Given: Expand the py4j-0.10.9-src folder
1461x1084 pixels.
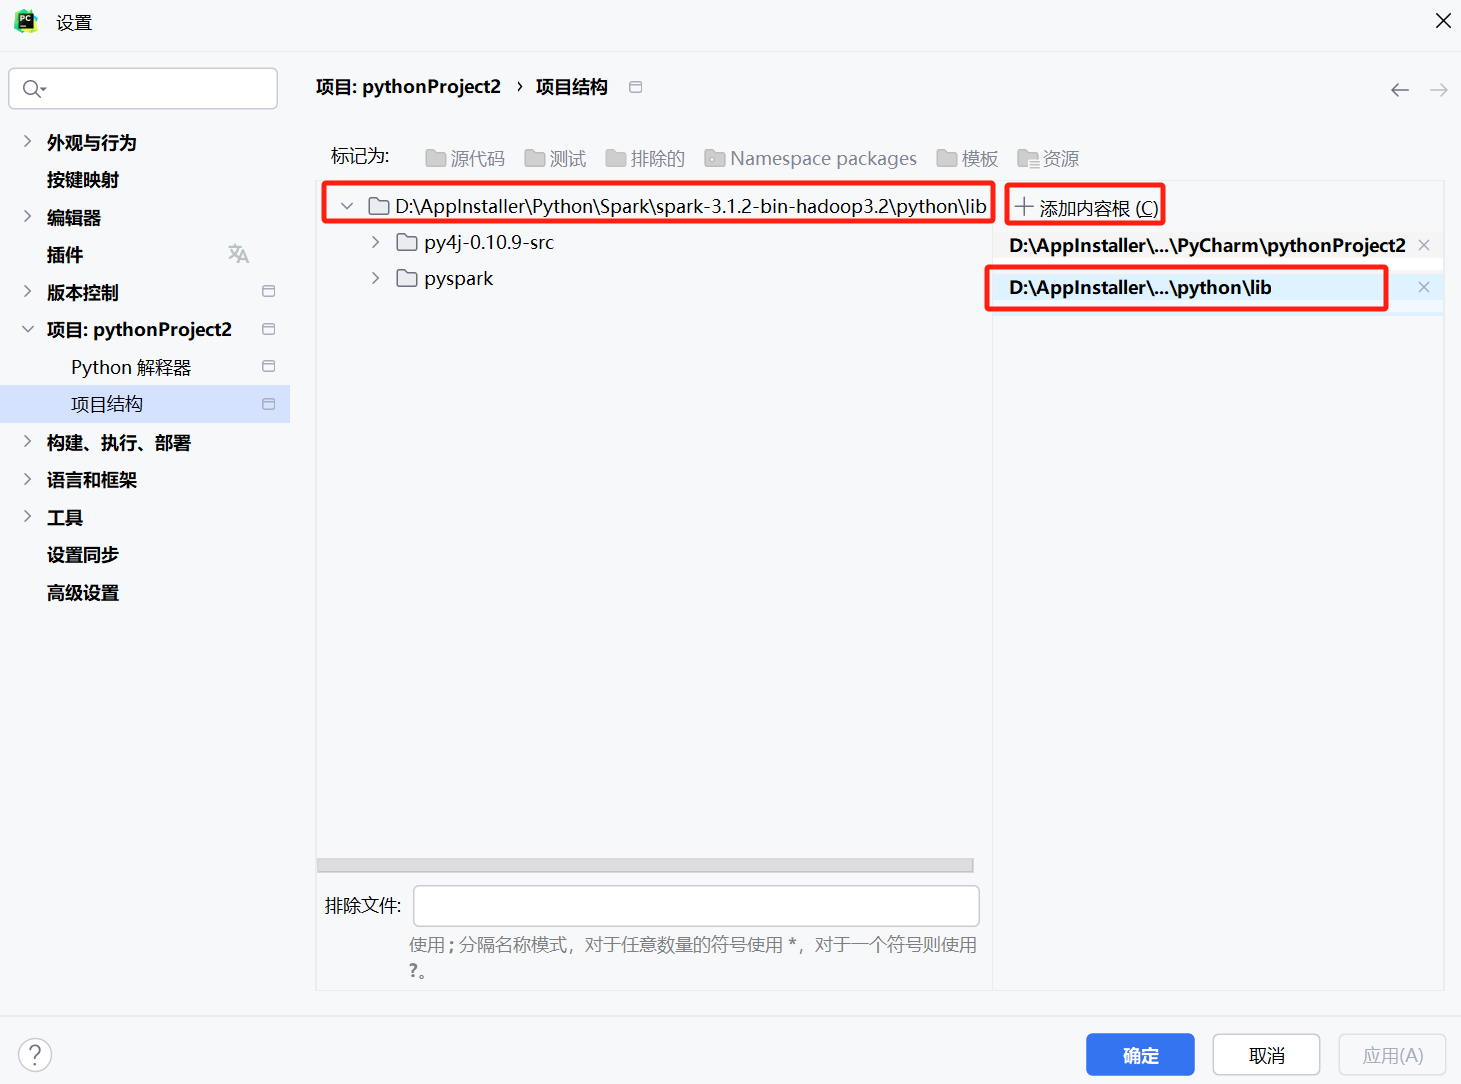Looking at the screenshot, I should coord(375,242).
